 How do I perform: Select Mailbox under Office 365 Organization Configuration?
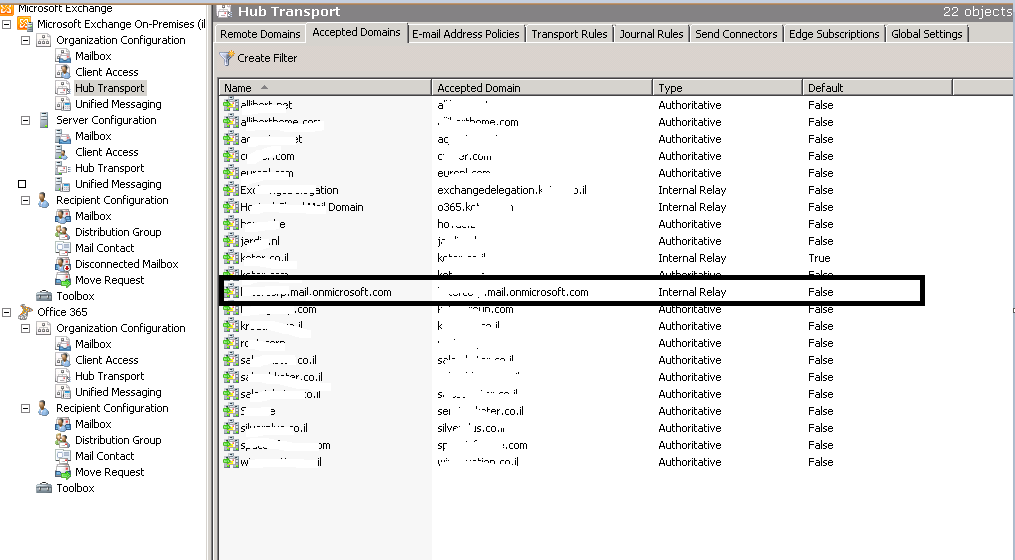click(x=93, y=344)
